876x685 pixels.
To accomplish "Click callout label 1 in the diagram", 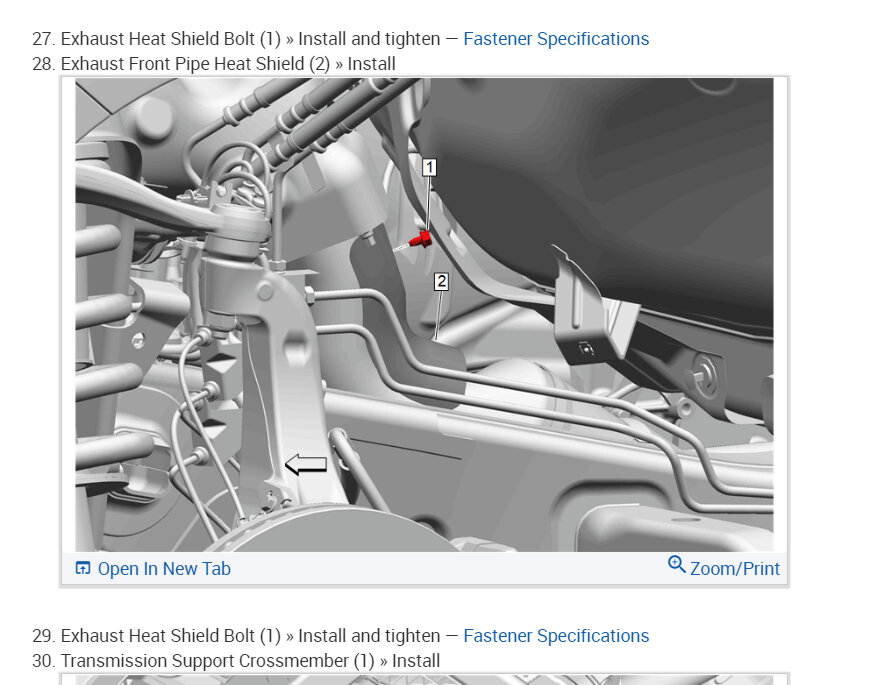I will 429,168.
